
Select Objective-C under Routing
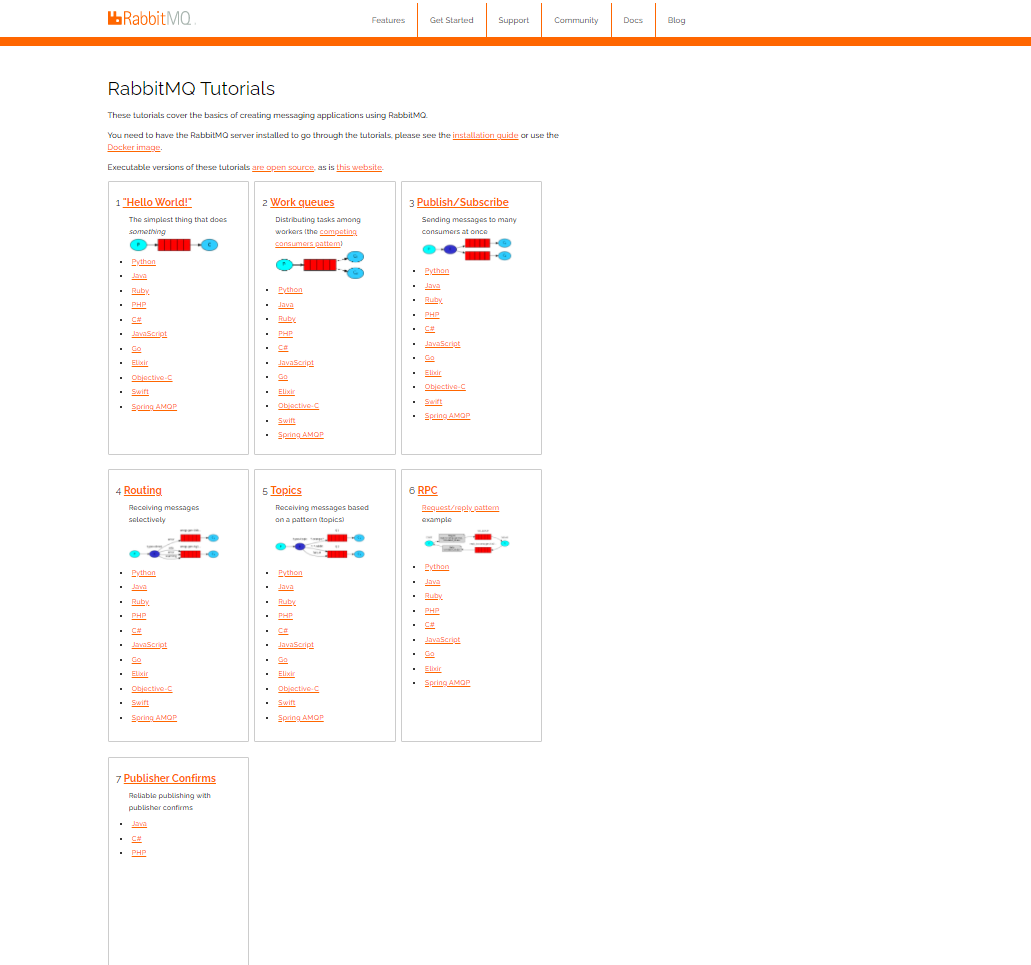[152, 689]
